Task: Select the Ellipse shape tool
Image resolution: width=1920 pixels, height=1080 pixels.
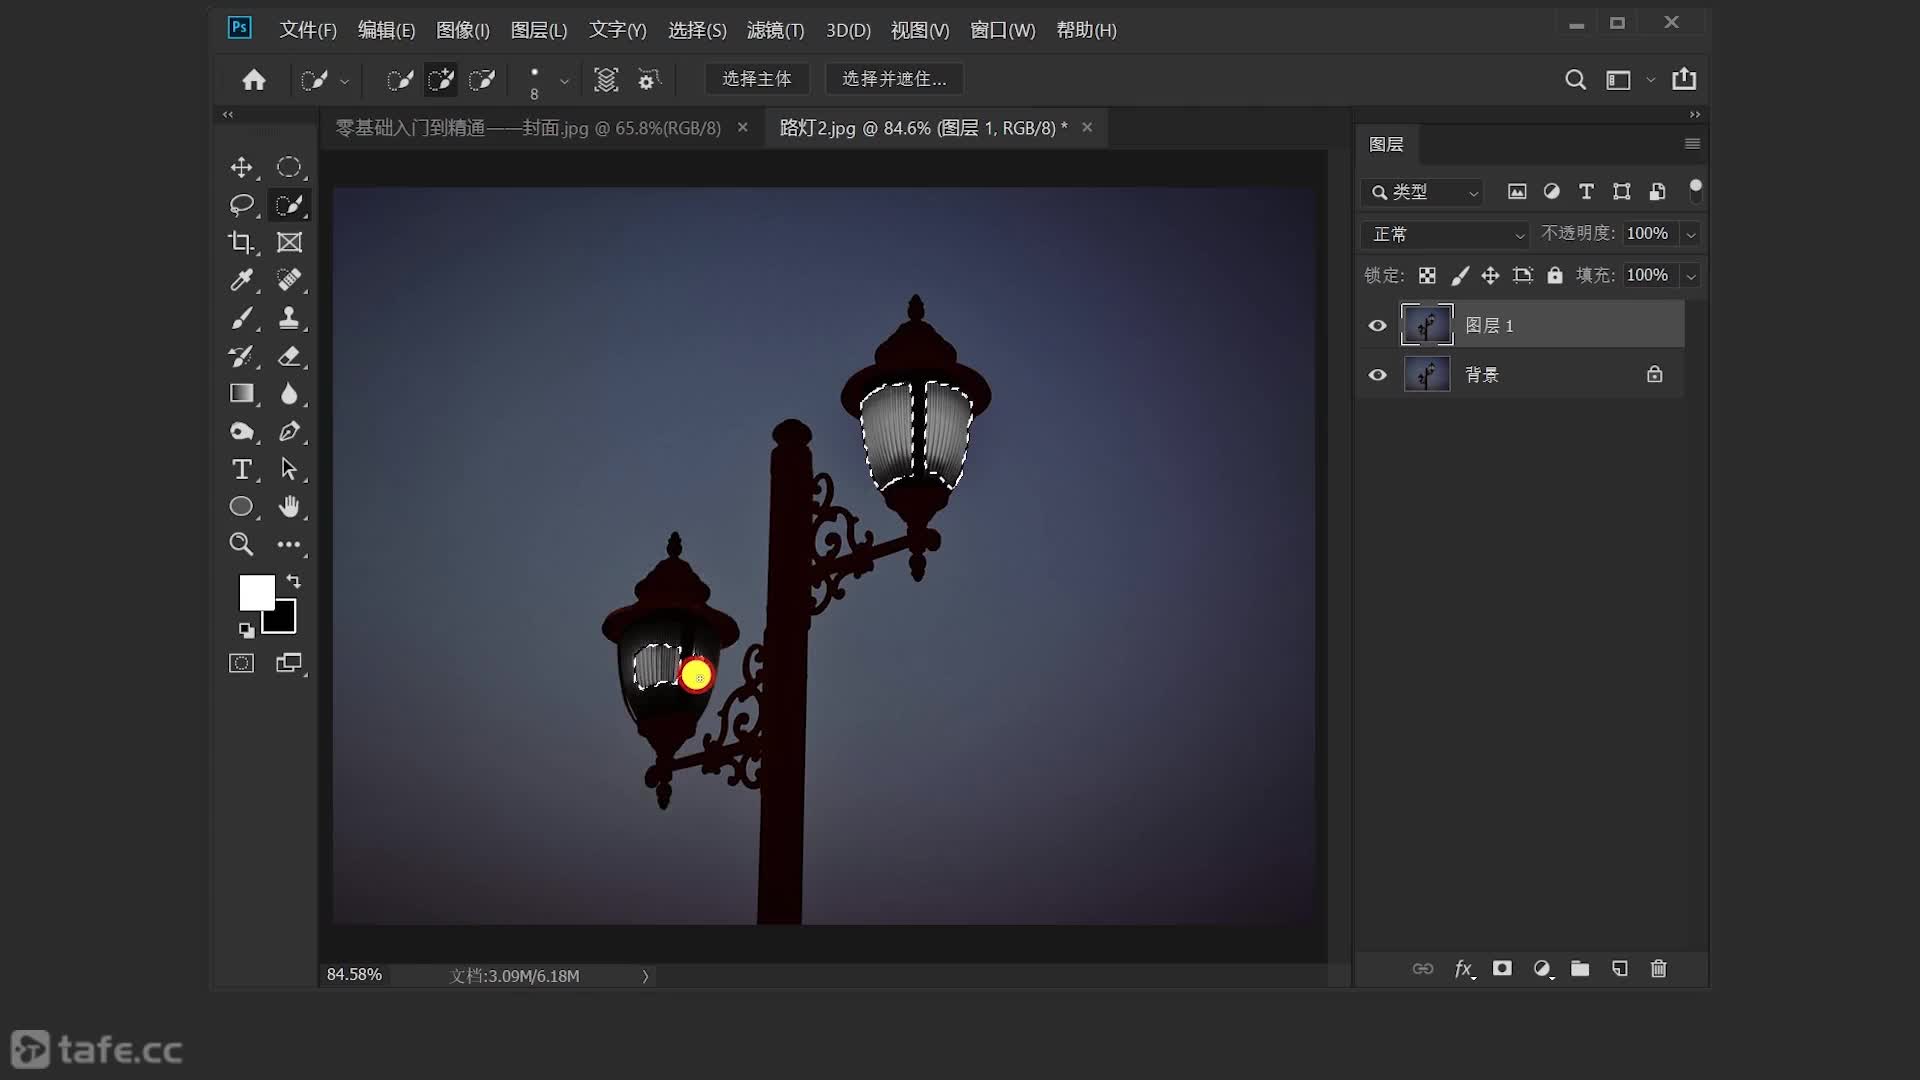Action: (241, 507)
